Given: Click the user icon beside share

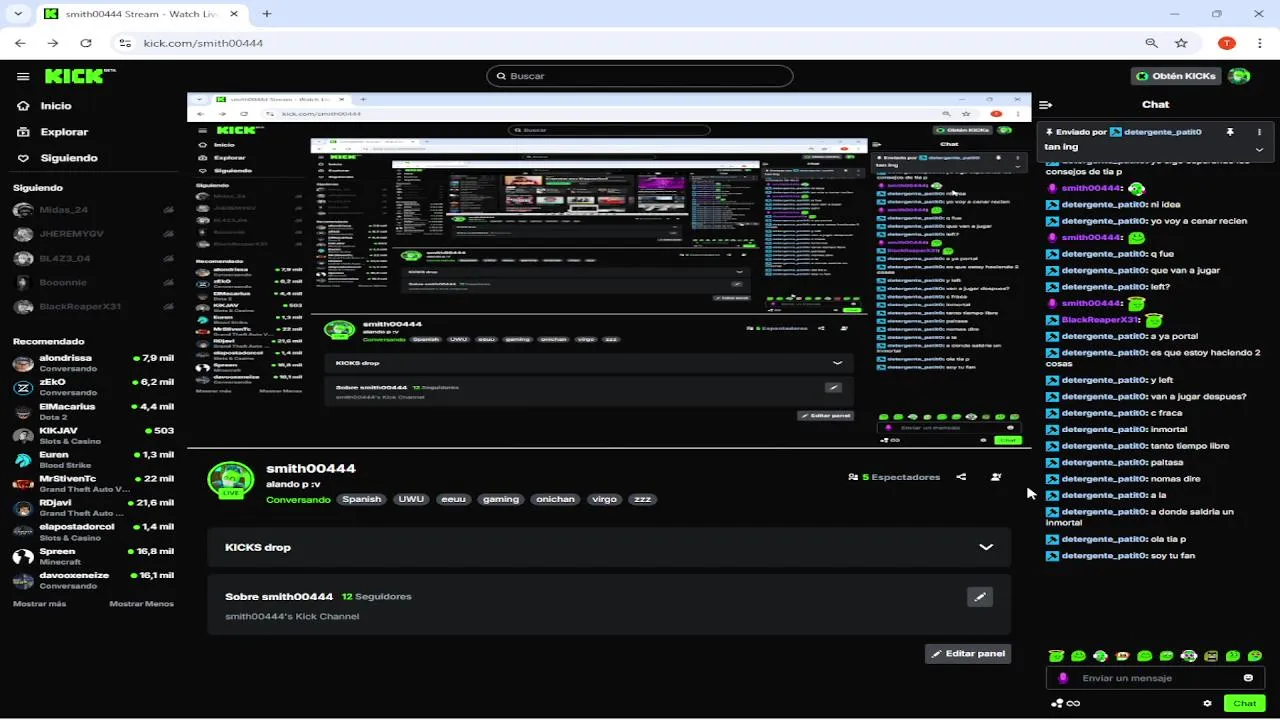Looking at the screenshot, I should [996, 477].
